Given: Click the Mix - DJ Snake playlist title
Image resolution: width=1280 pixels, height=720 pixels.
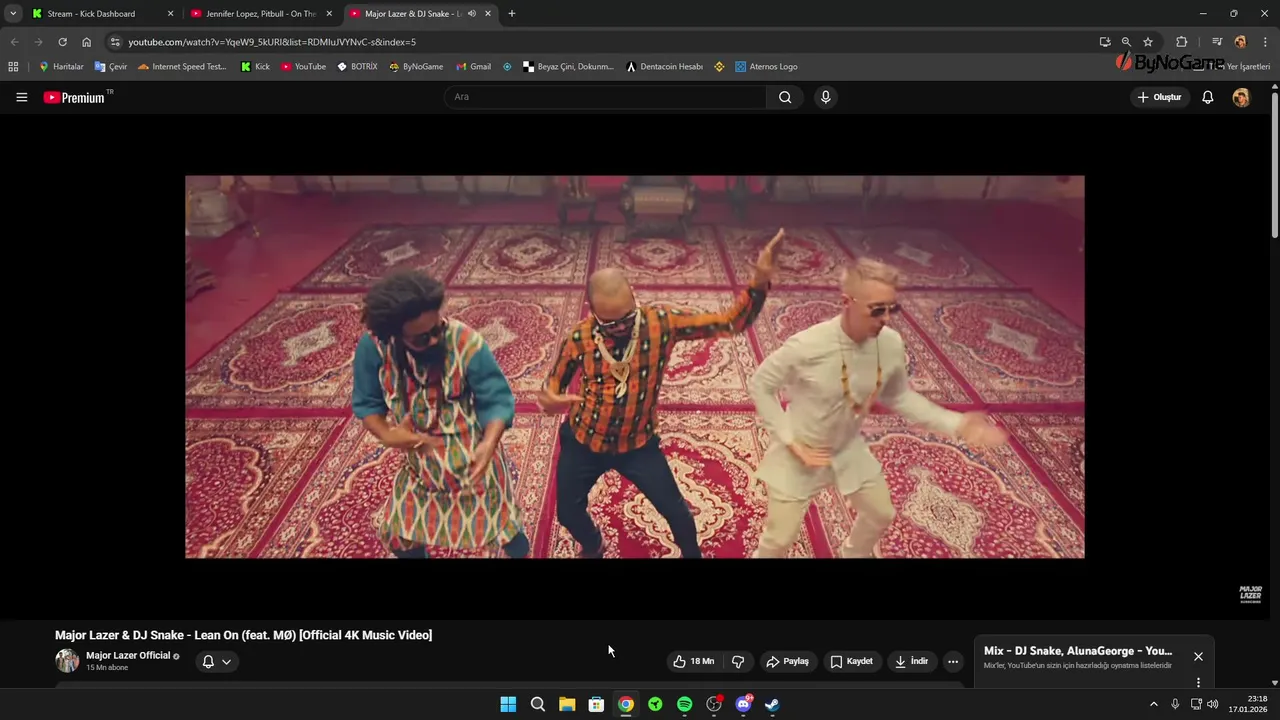Looking at the screenshot, I should [x=1078, y=651].
